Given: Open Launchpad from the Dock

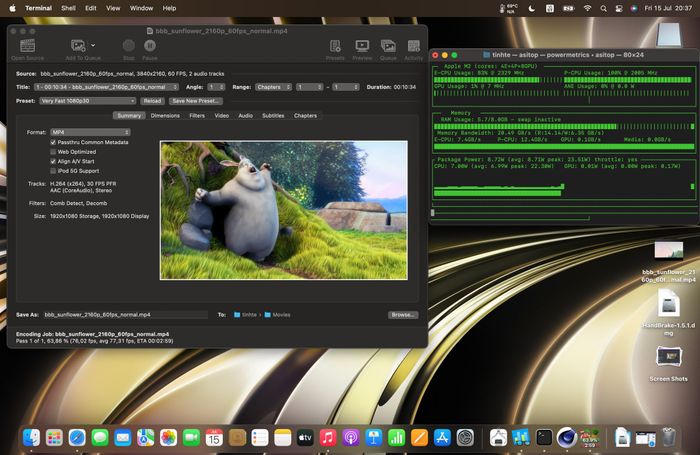Looking at the screenshot, I should click(54, 438).
